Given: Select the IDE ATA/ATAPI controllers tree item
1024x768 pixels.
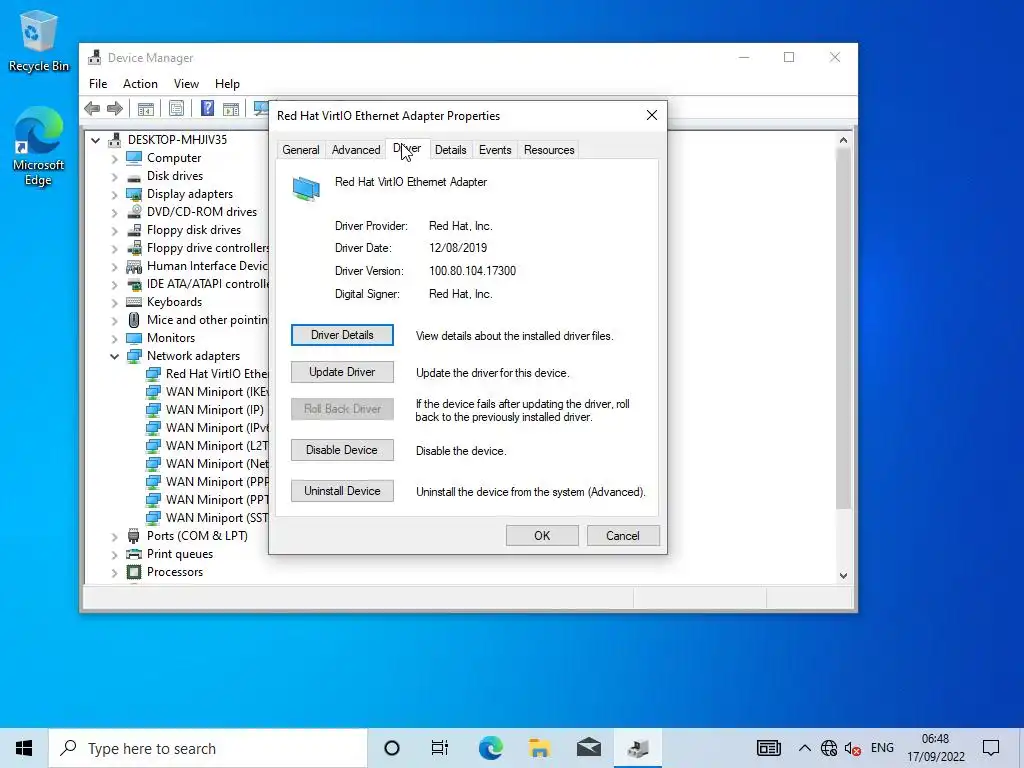Looking at the screenshot, I should [x=198, y=284].
